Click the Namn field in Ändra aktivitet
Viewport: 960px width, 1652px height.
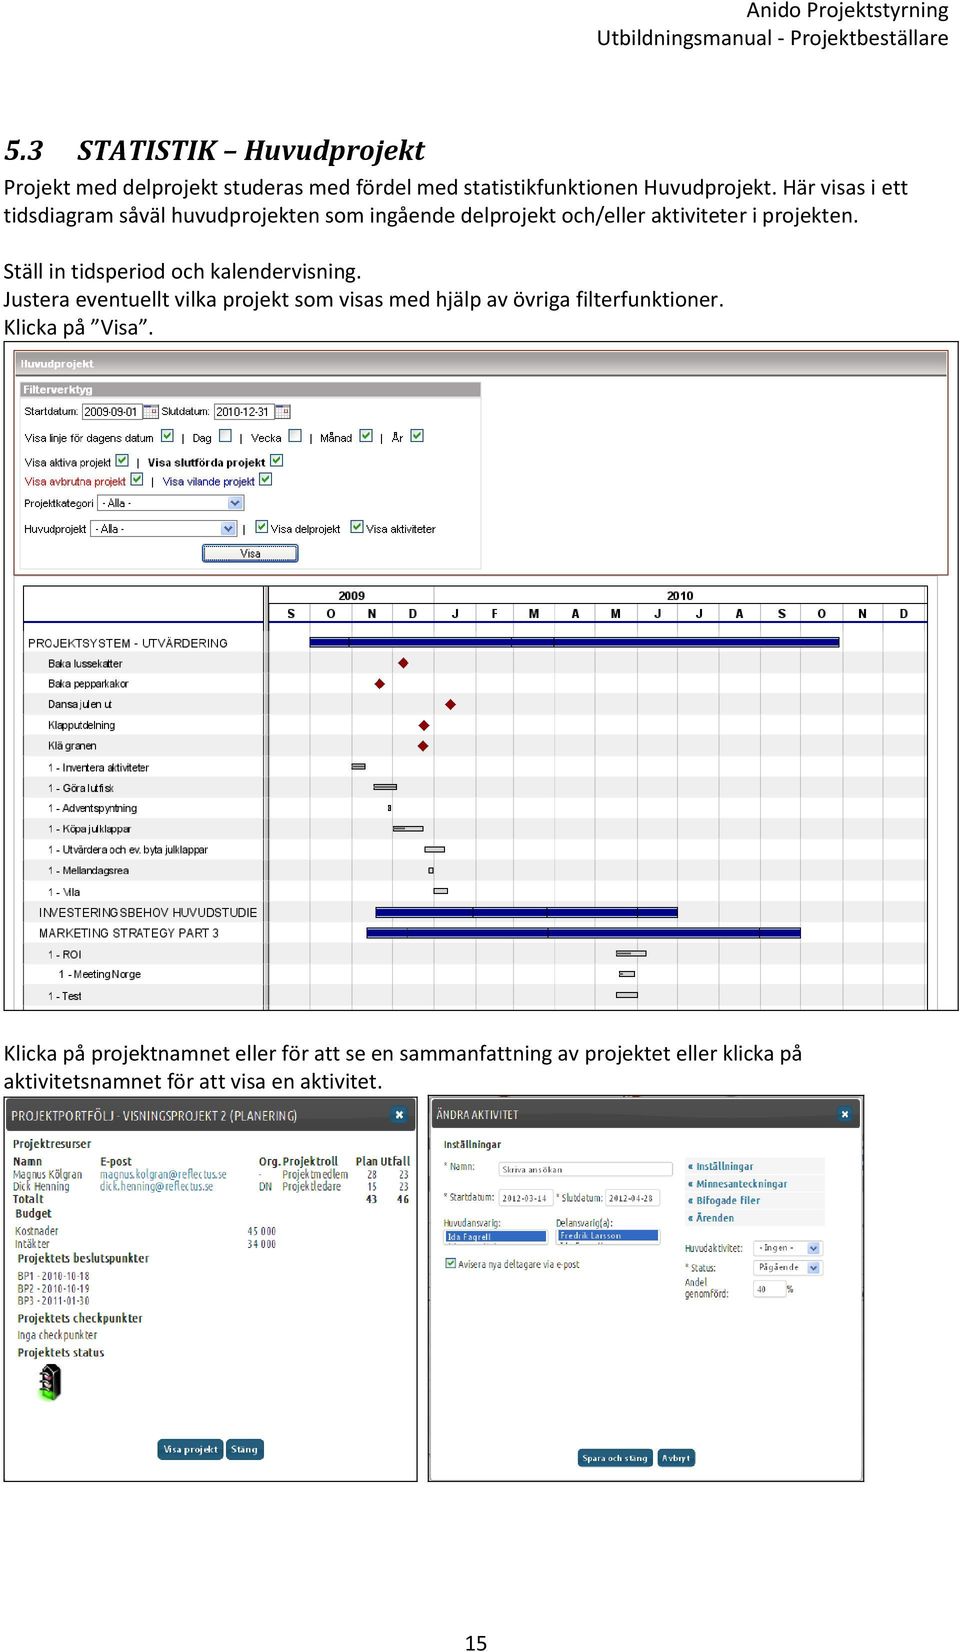[x=586, y=1169]
